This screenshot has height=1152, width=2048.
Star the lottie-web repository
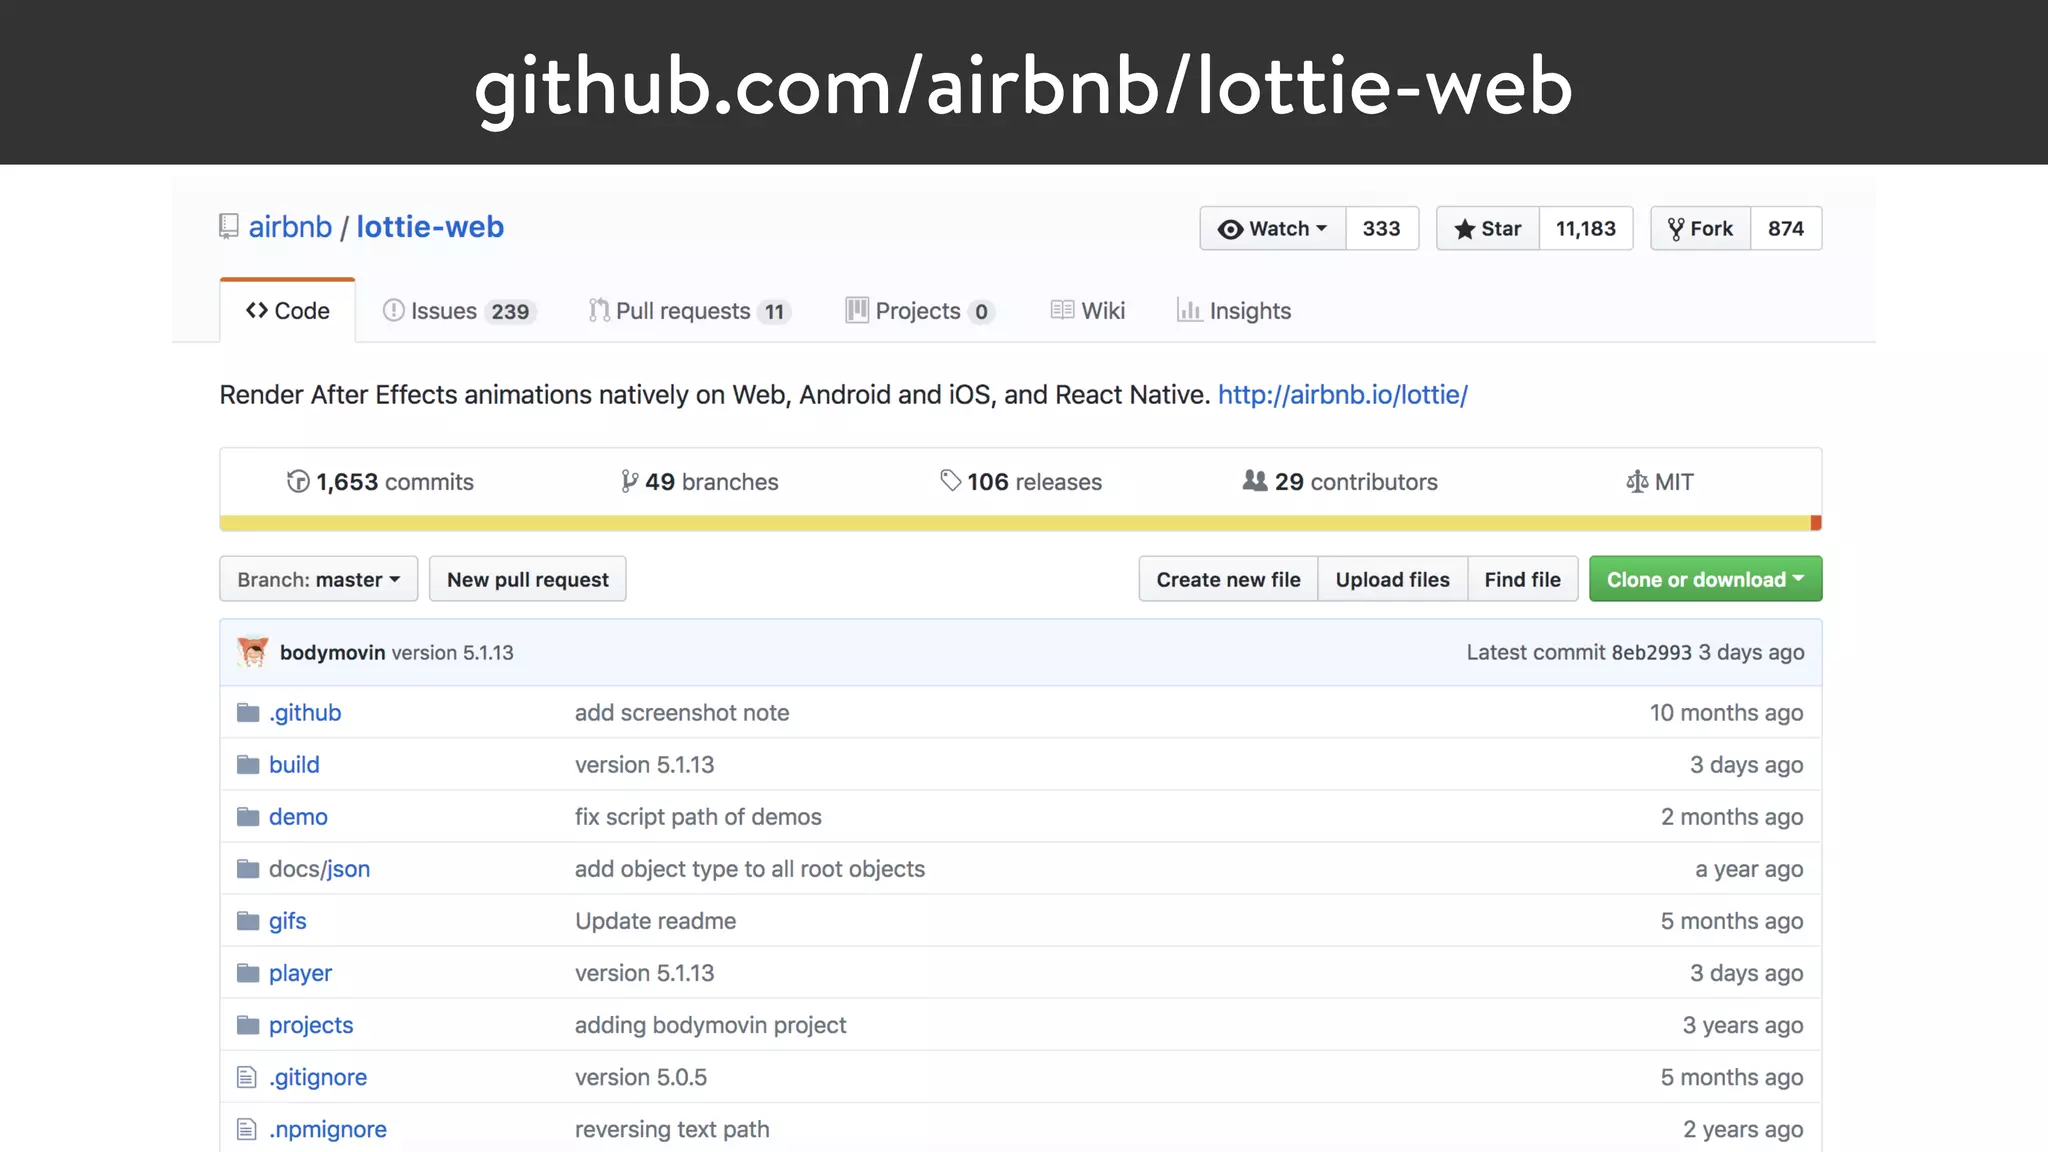[x=1488, y=228]
